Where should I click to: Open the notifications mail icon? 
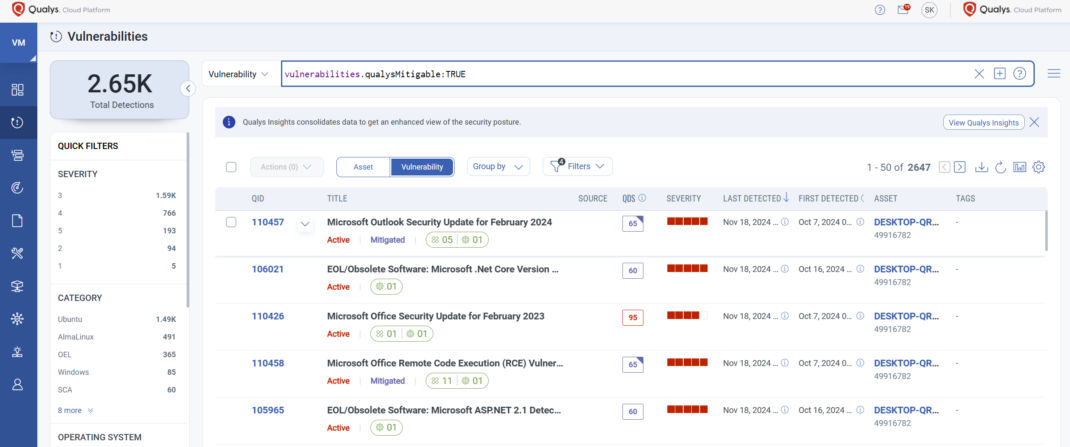(x=904, y=10)
